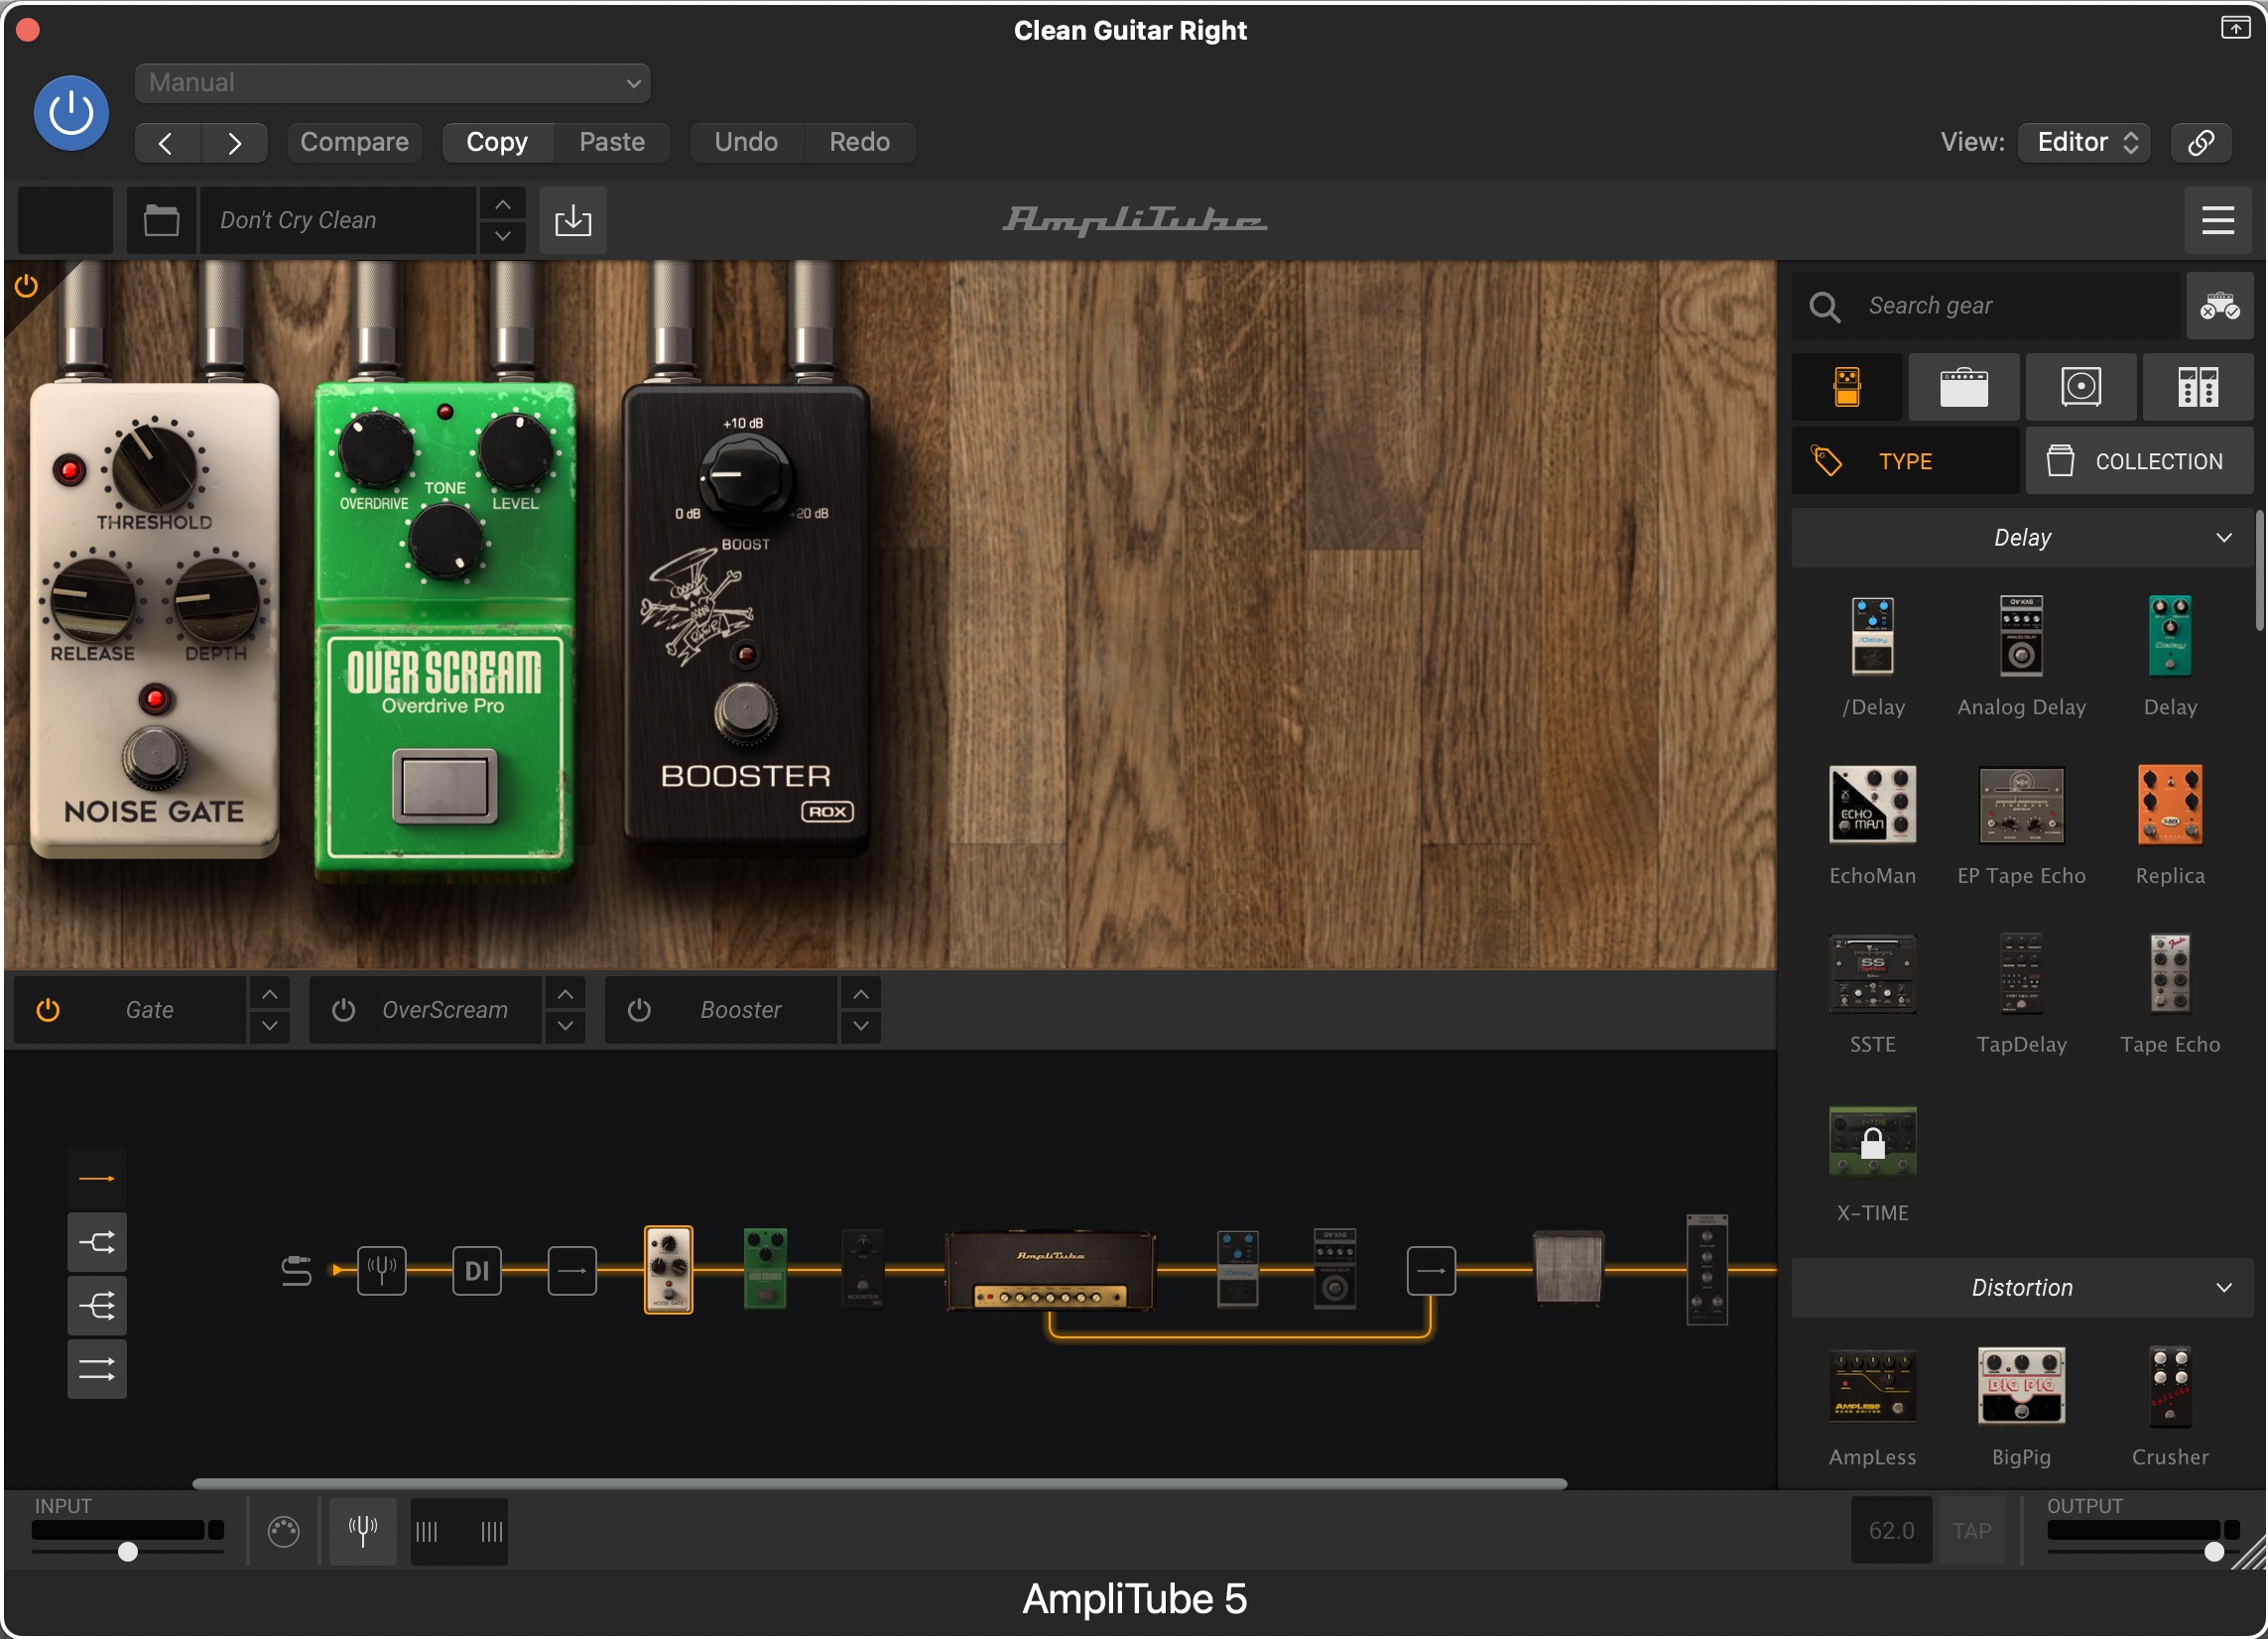Image resolution: width=2268 pixels, height=1639 pixels.
Task: Save the preset with download icon
Action: 573,220
